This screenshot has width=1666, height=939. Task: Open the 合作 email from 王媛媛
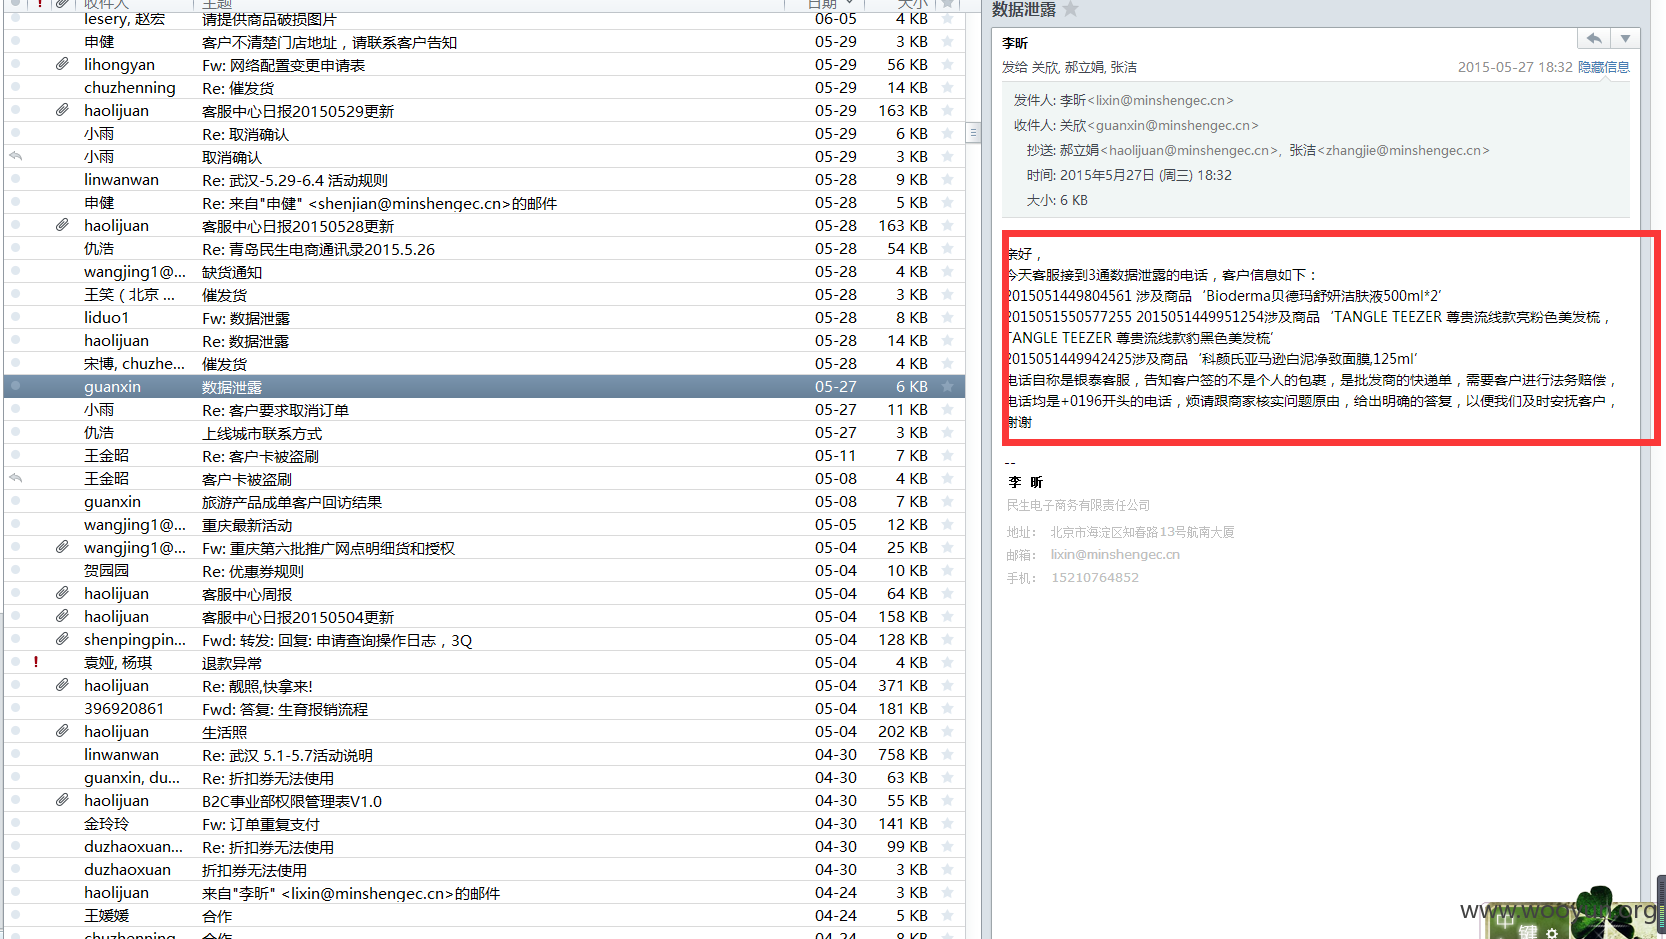[484, 916]
